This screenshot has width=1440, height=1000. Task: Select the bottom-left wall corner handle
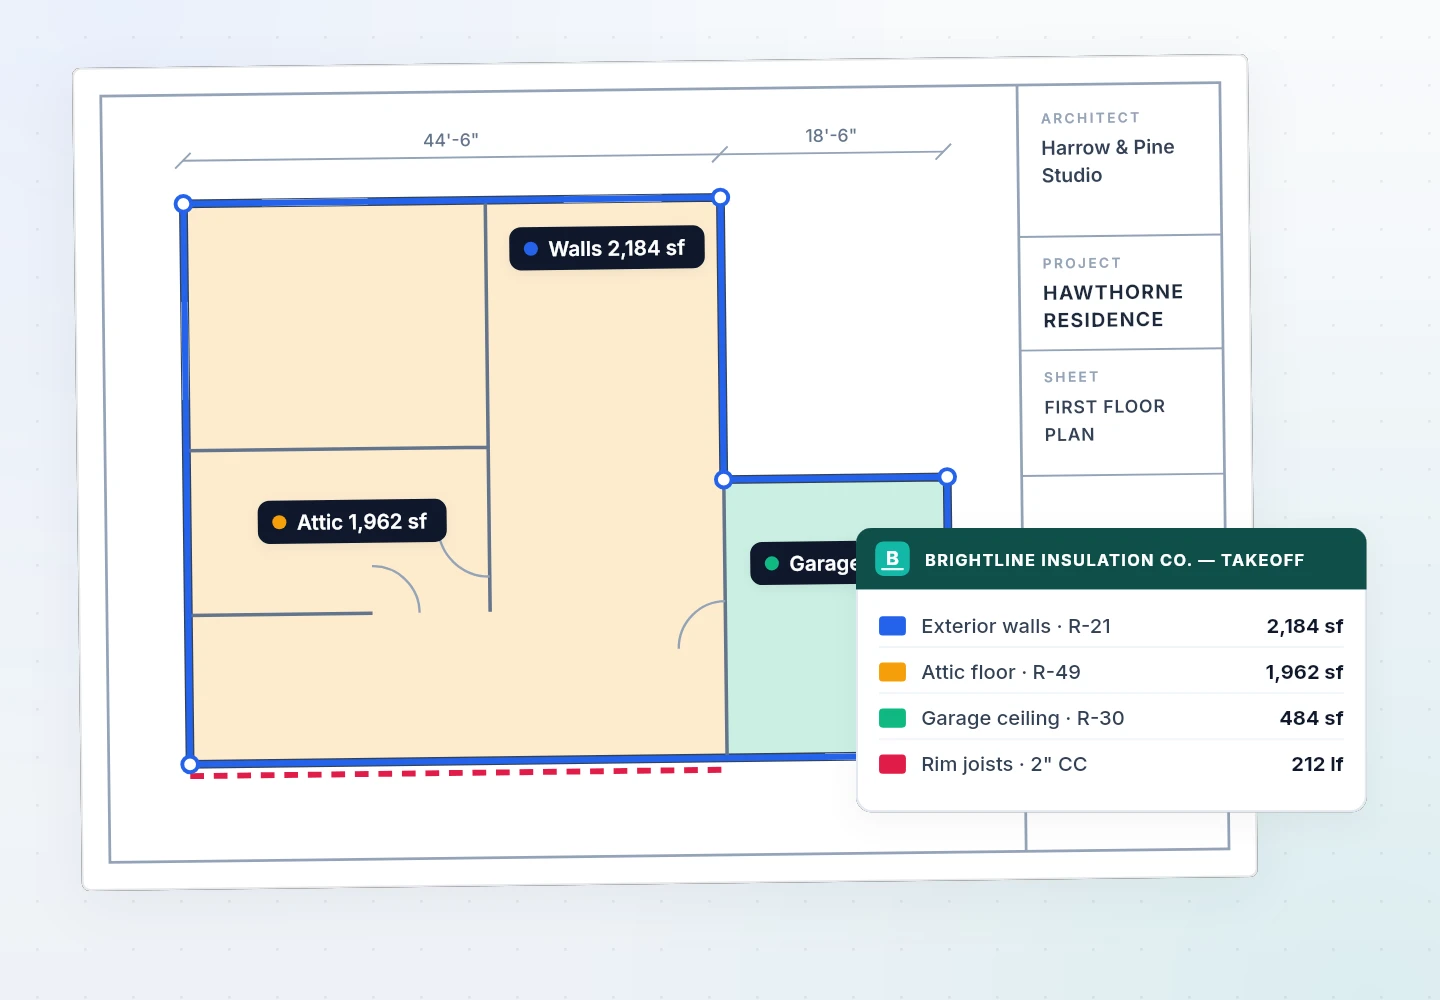click(x=190, y=765)
